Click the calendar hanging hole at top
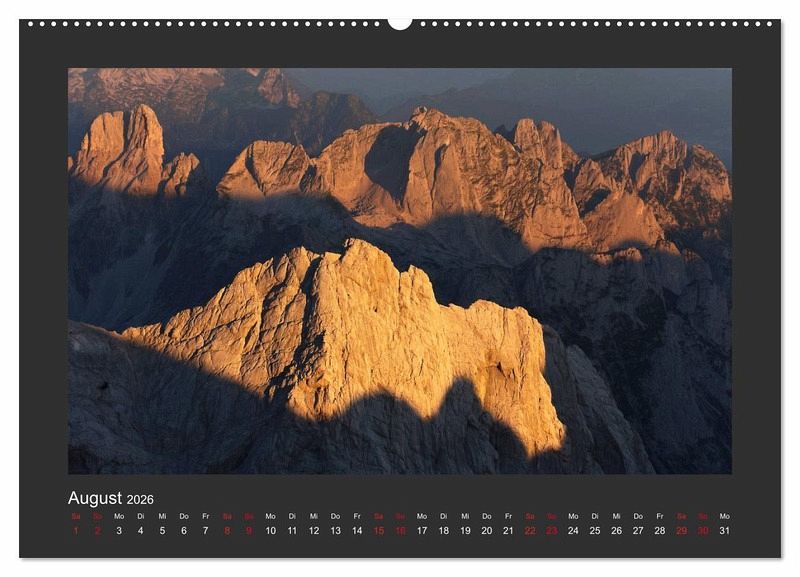Screen dimensions: 800x577 pyautogui.click(x=400, y=22)
